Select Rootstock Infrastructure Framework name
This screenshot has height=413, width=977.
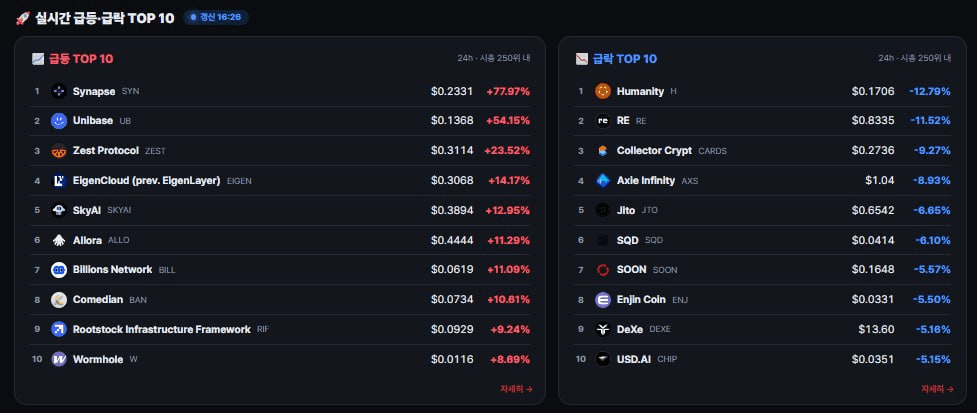coord(161,329)
